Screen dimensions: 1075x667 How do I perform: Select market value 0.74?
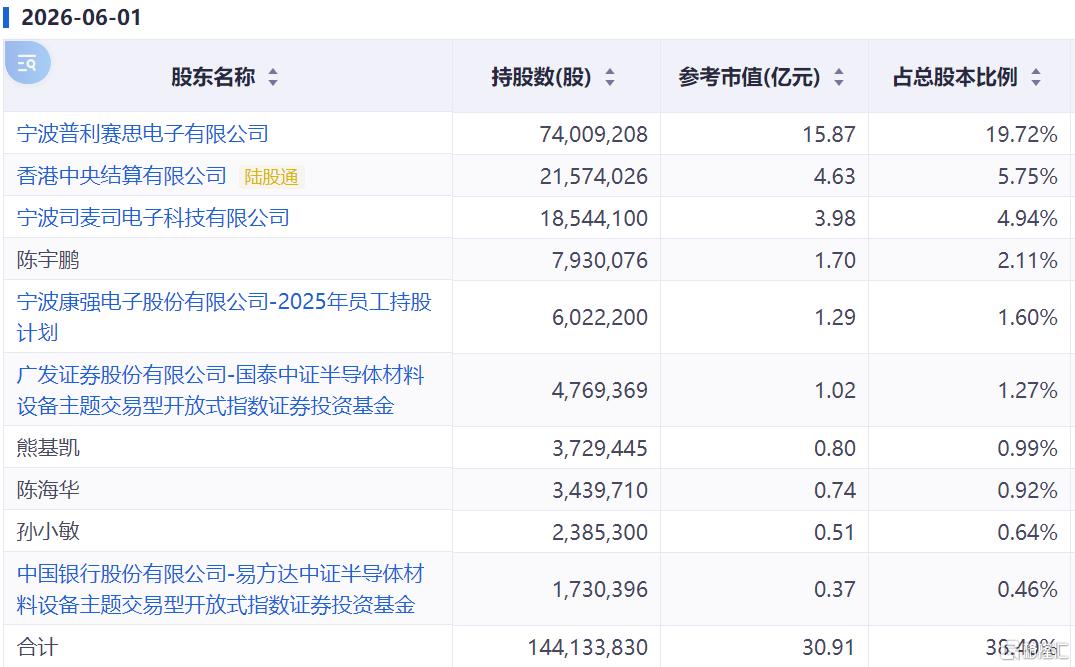click(834, 490)
